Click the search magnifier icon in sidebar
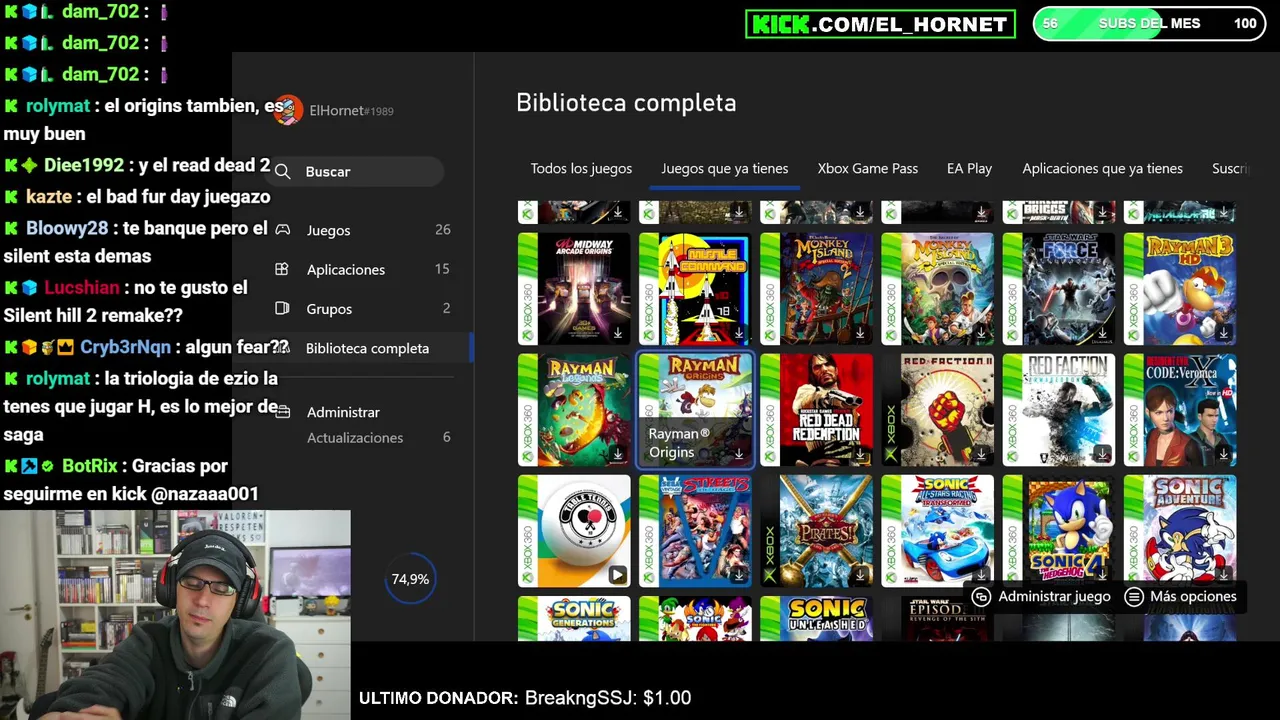1280x720 pixels. coord(283,172)
